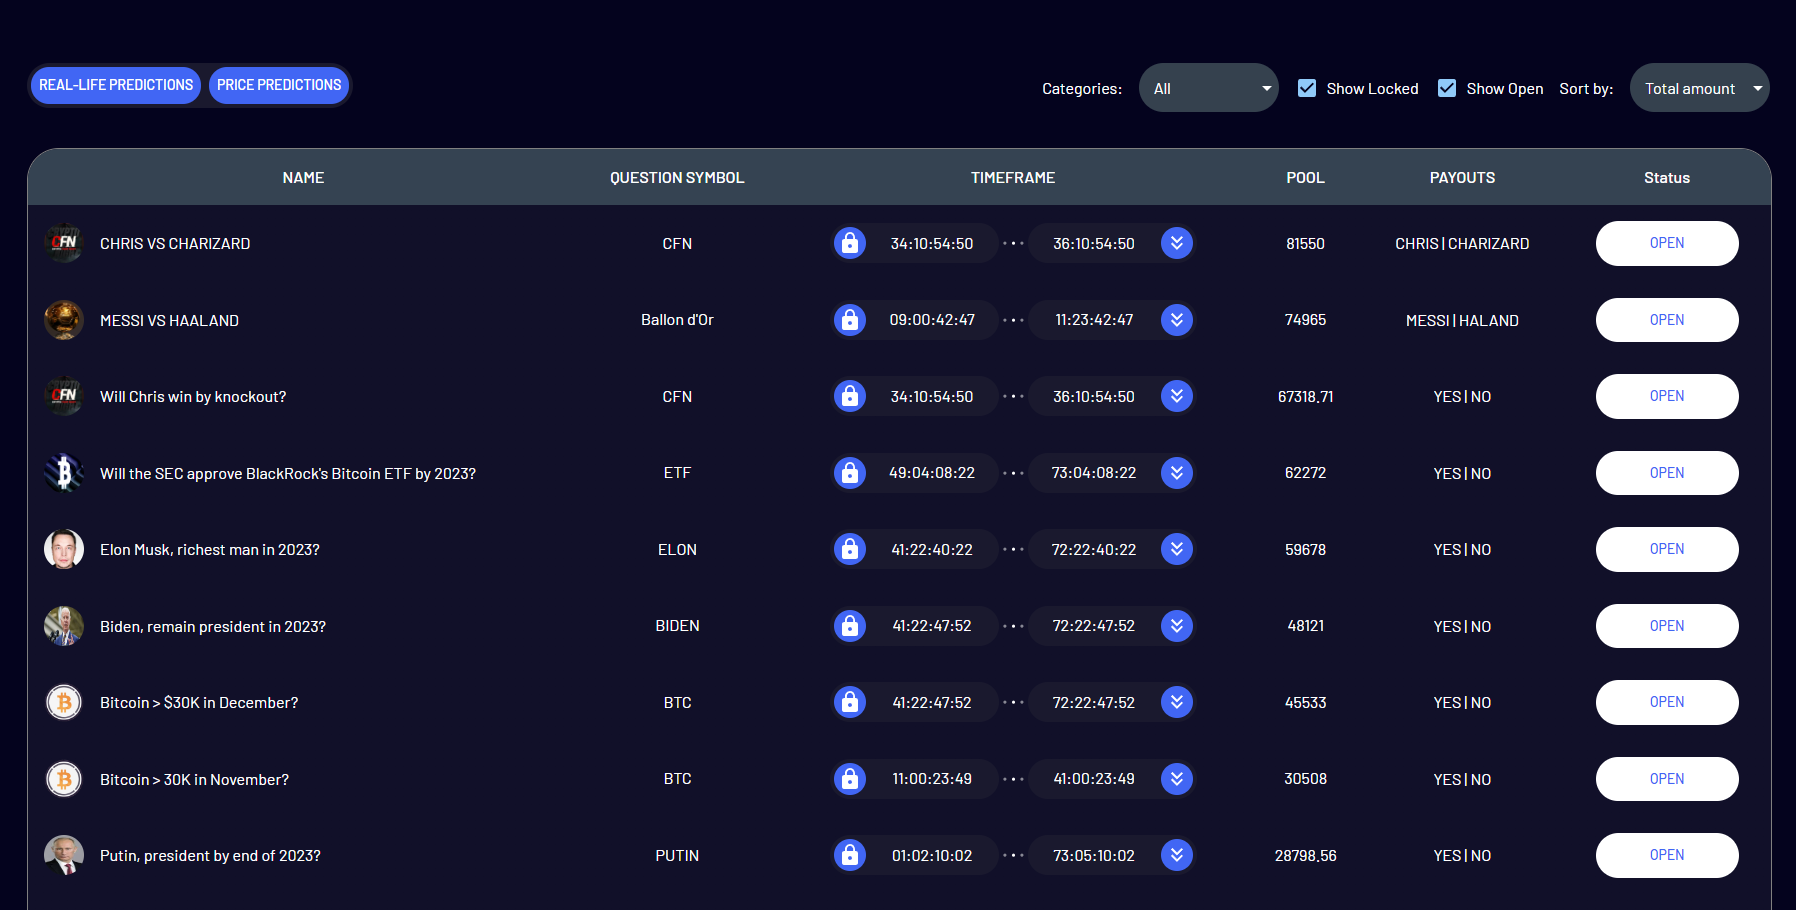Click 'Putin, president by end of 2023?'
The image size is (1796, 910).
210,856
